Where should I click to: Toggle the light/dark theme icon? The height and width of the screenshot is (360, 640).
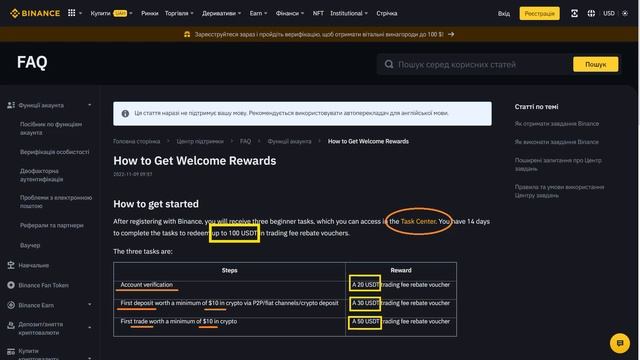point(625,13)
